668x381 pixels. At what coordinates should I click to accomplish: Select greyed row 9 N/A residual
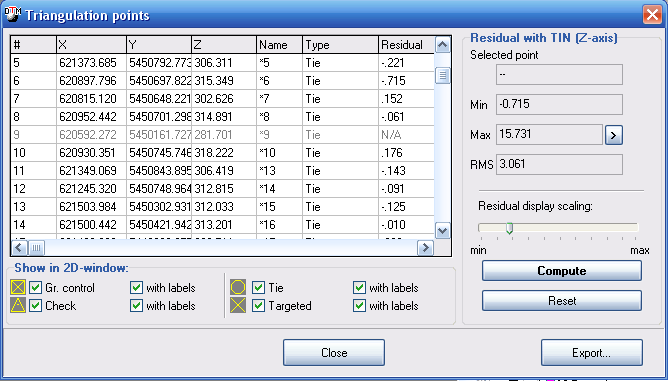click(x=407, y=135)
